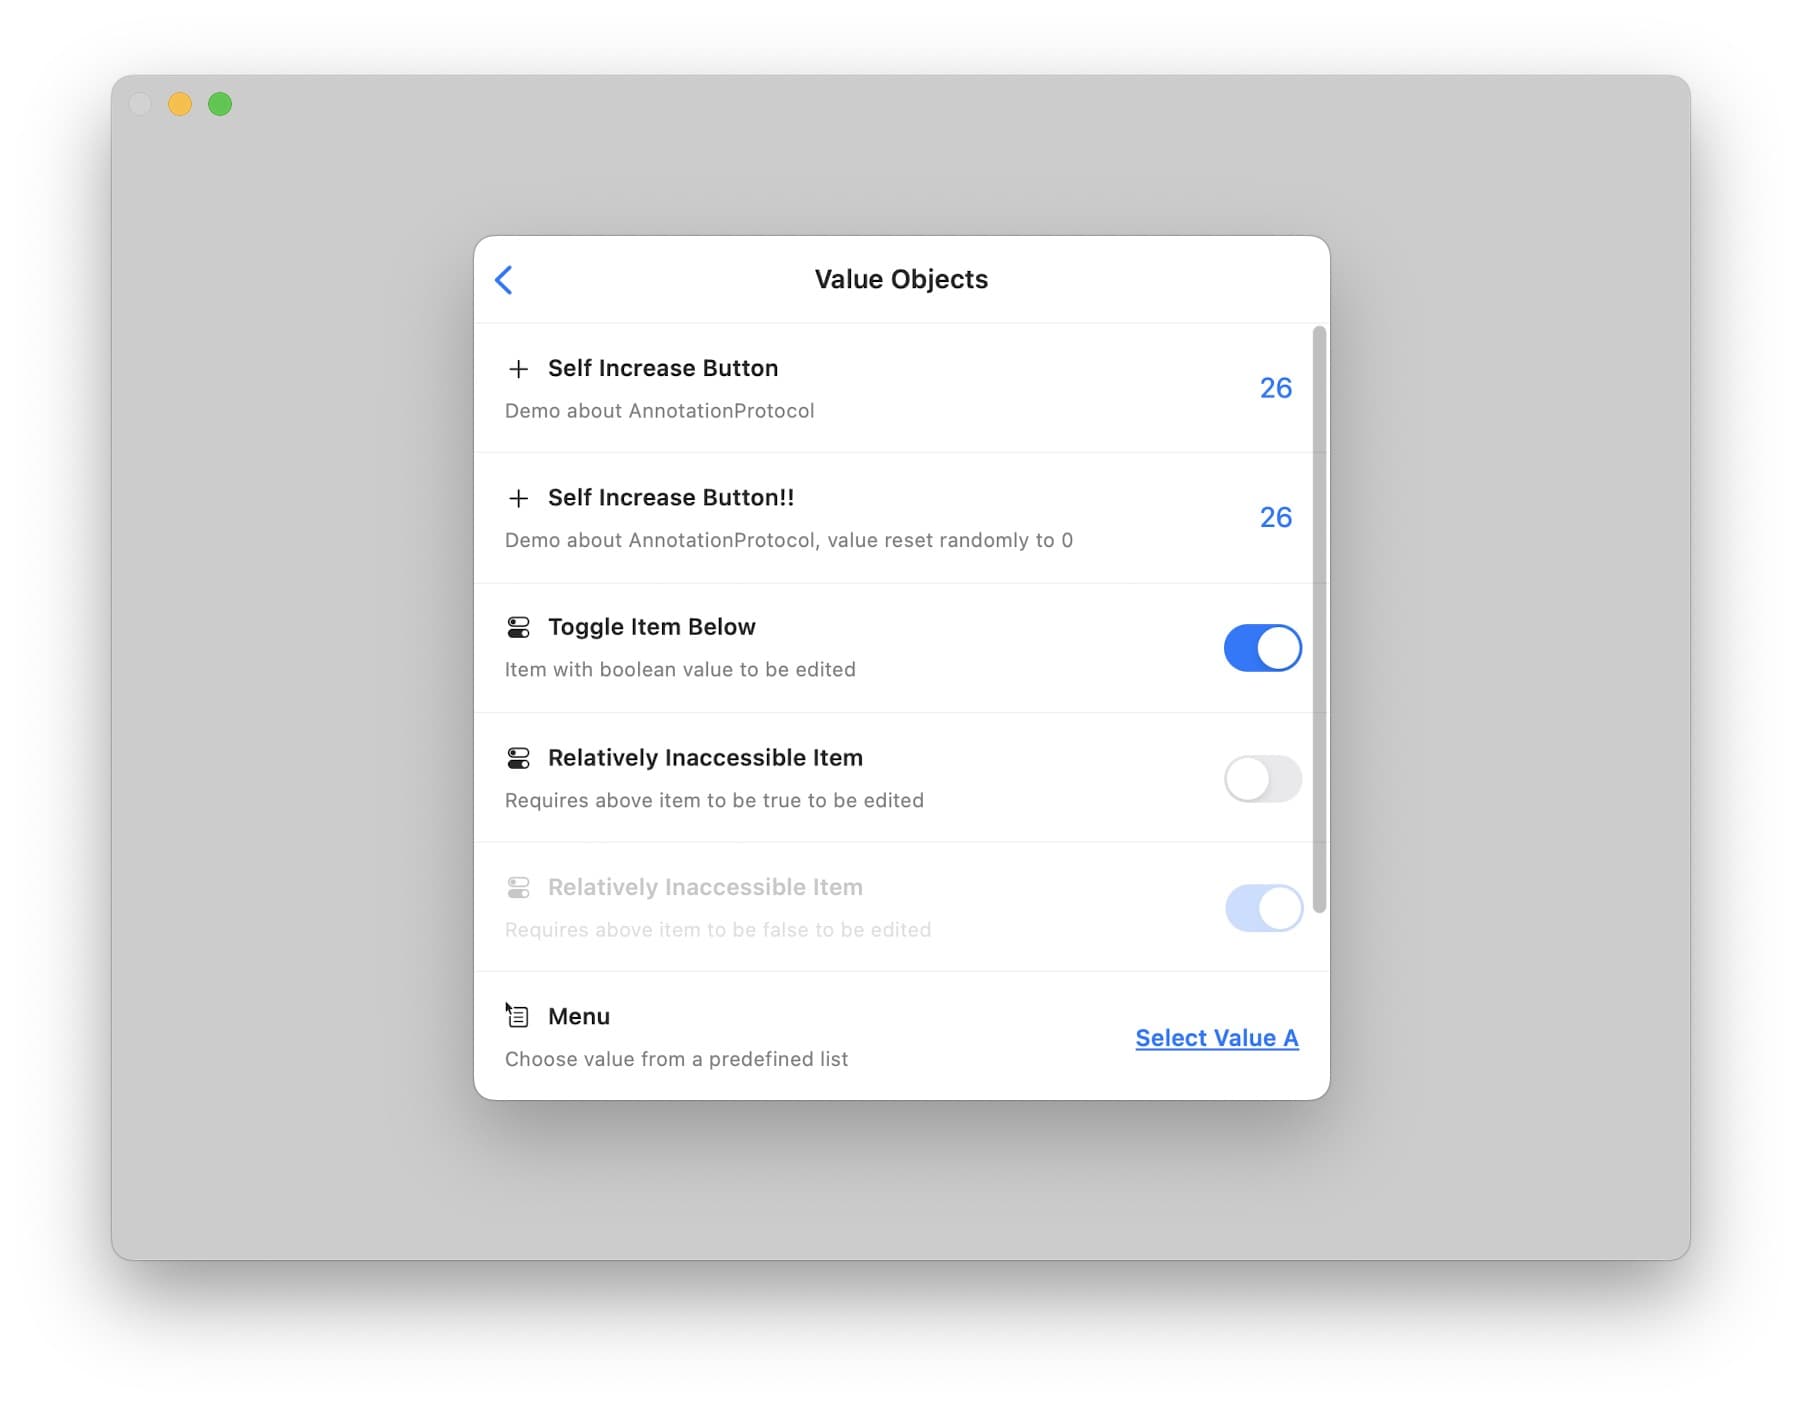1802x1408 pixels.
Task: Click switch icon next to Toggle Item Below
Action: click(518, 627)
